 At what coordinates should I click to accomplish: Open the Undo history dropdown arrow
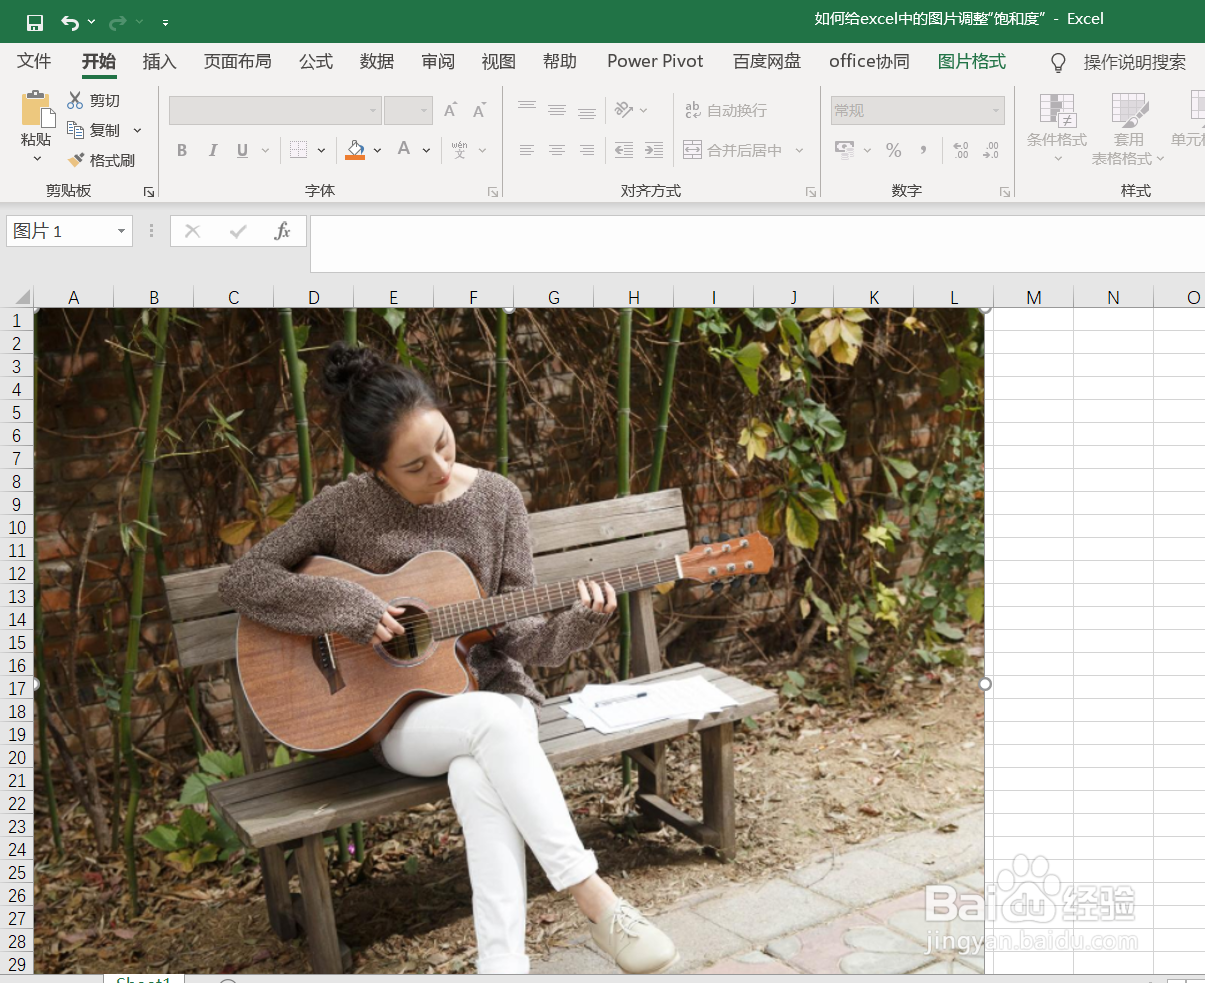tap(92, 22)
